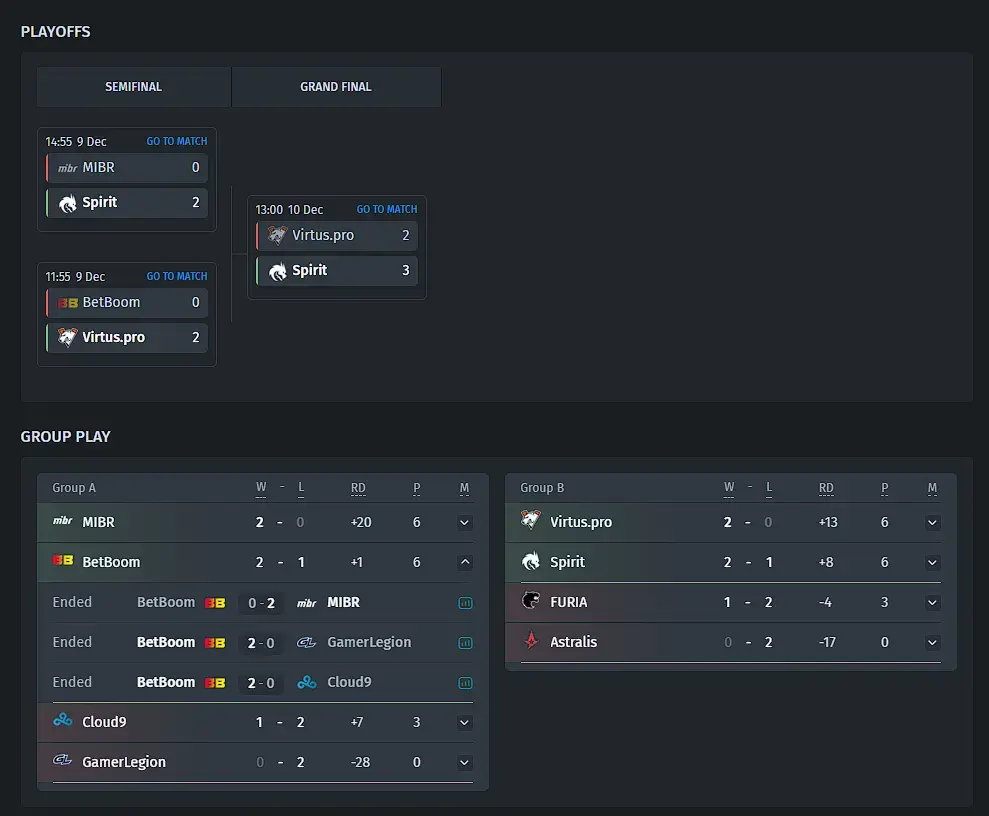Go to grand final match Virtus.pro vs Spirit
Screen dimensions: 989x816
click(387, 209)
